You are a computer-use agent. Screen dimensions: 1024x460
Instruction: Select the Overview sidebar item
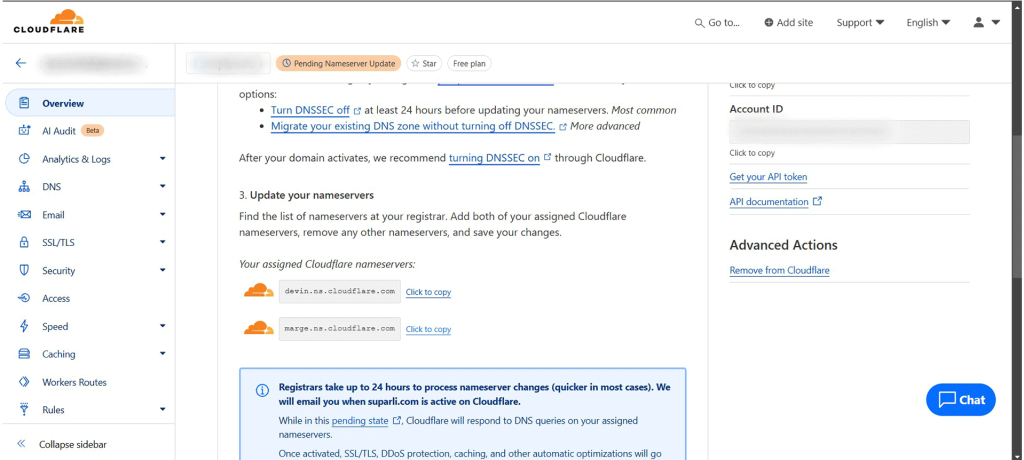63,103
